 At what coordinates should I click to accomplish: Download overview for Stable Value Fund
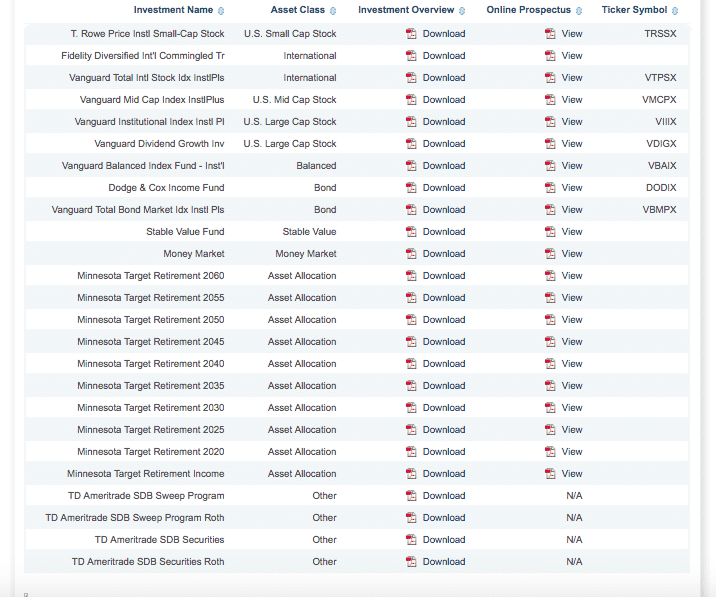[444, 232]
